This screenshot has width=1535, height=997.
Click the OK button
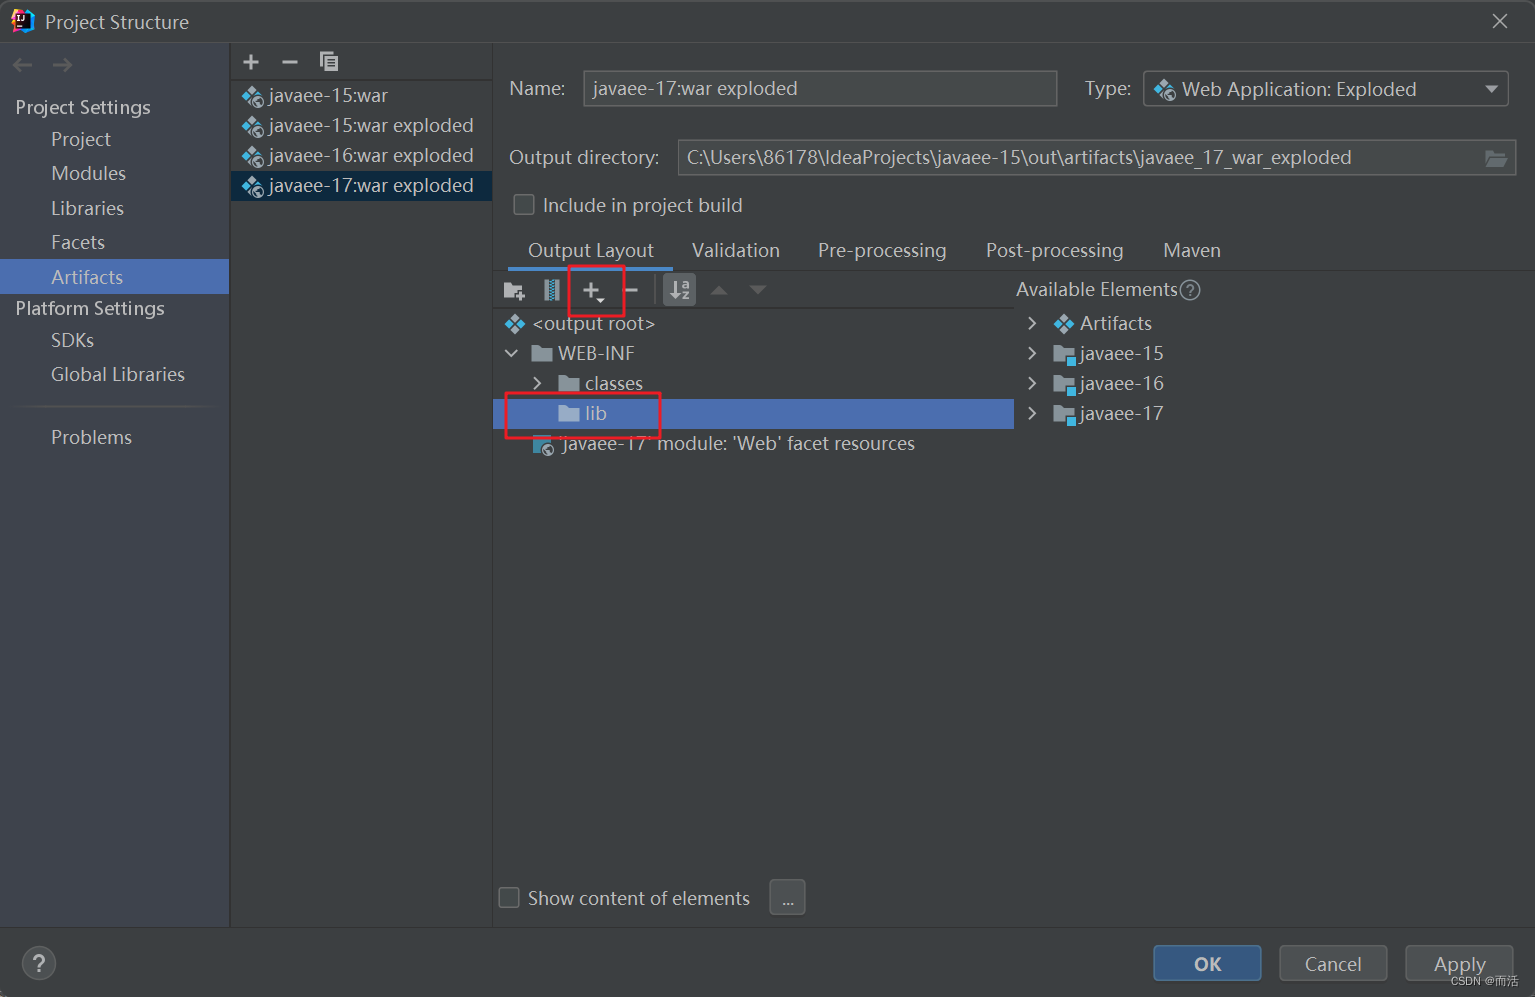(x=1207, y=964)
